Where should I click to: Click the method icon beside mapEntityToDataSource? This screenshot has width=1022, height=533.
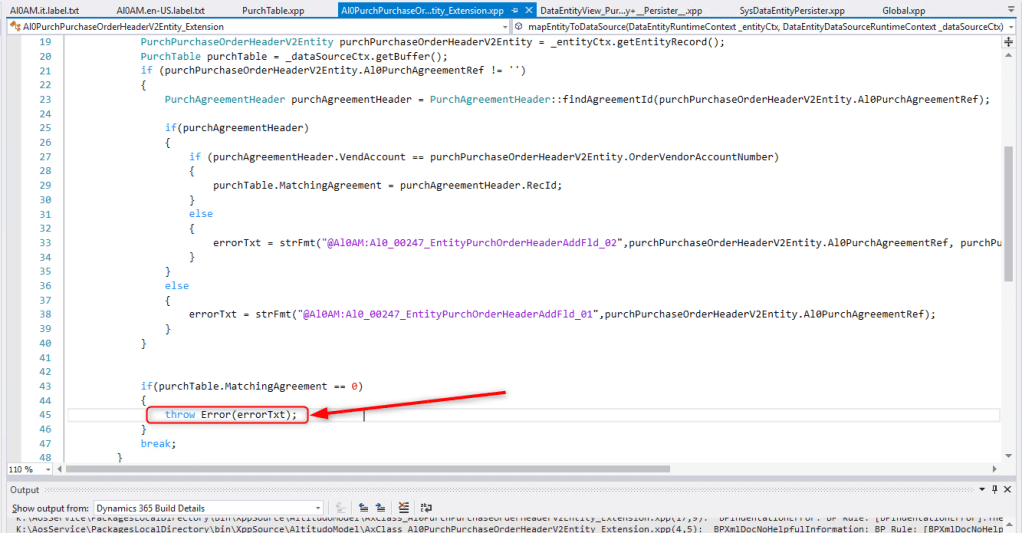tap(520, 26)
